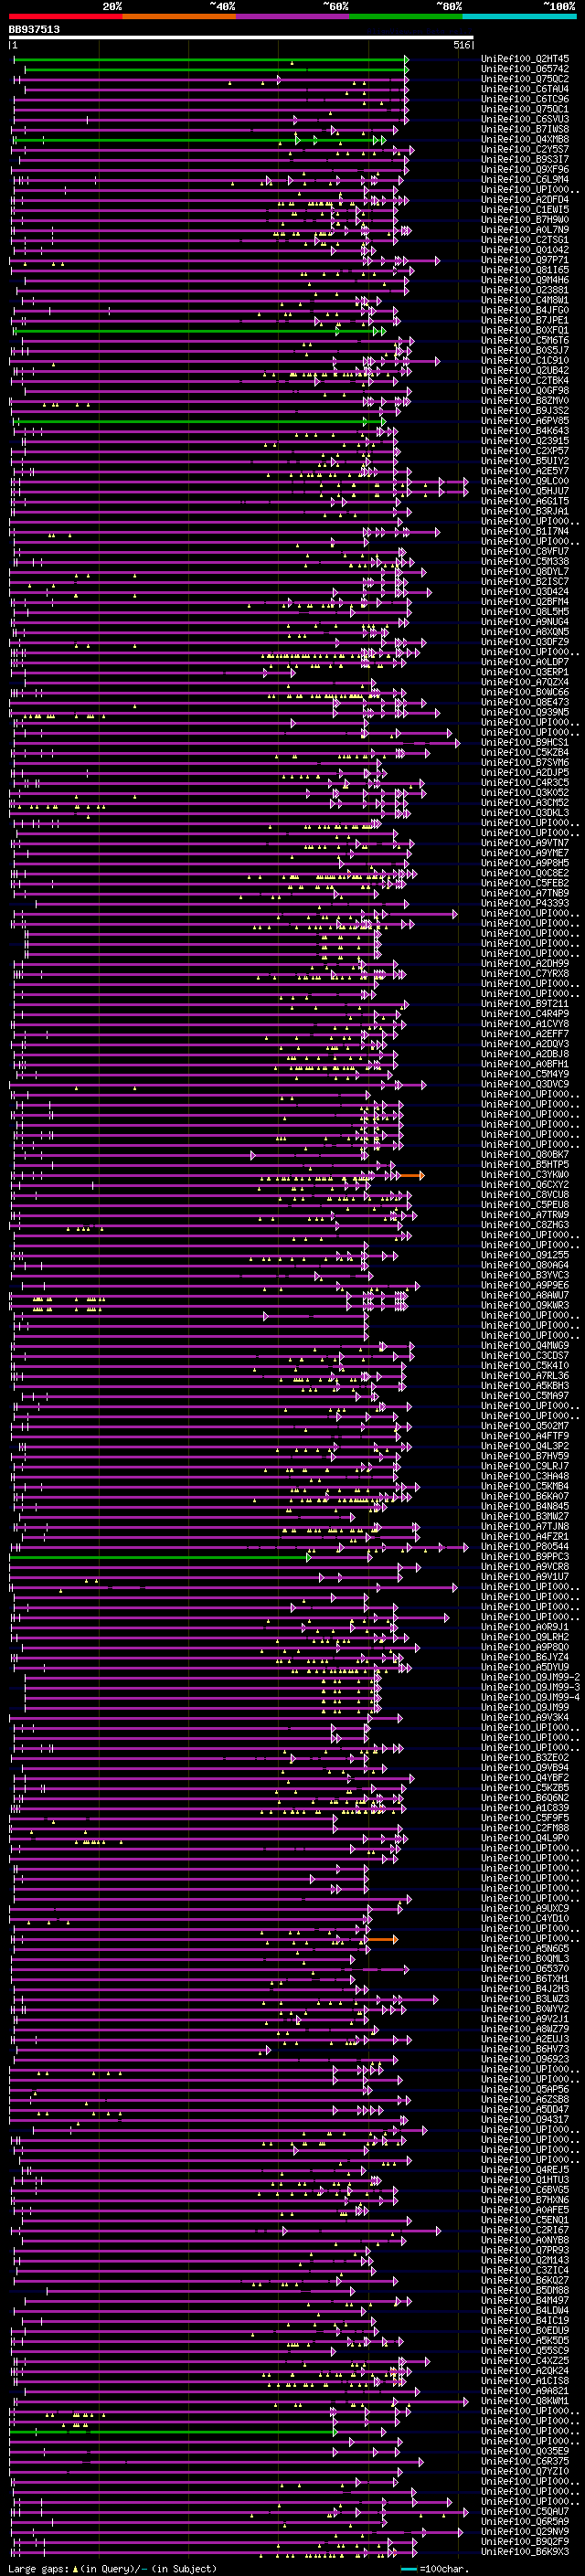Viewport: 585px width, 2576px height.
Task: Click the UniRef100_C6SVU3 entry
Action: tap(525, 119)
